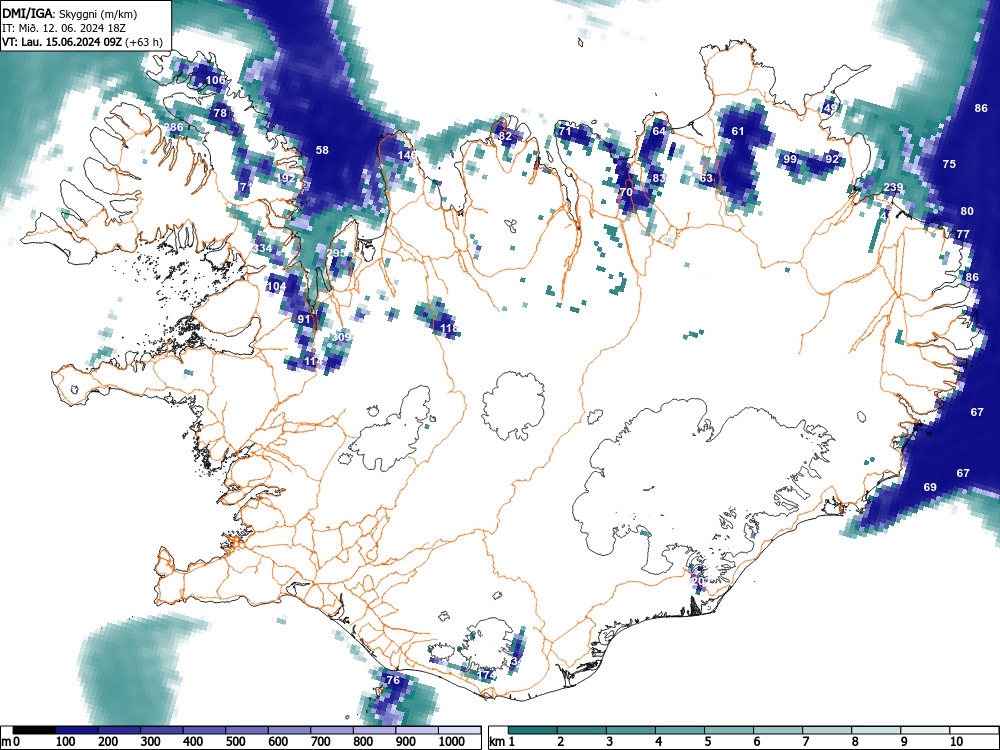Click the map value '114'
The height and width of the screenshot is (750, 1000).
(x=313, y=361)
